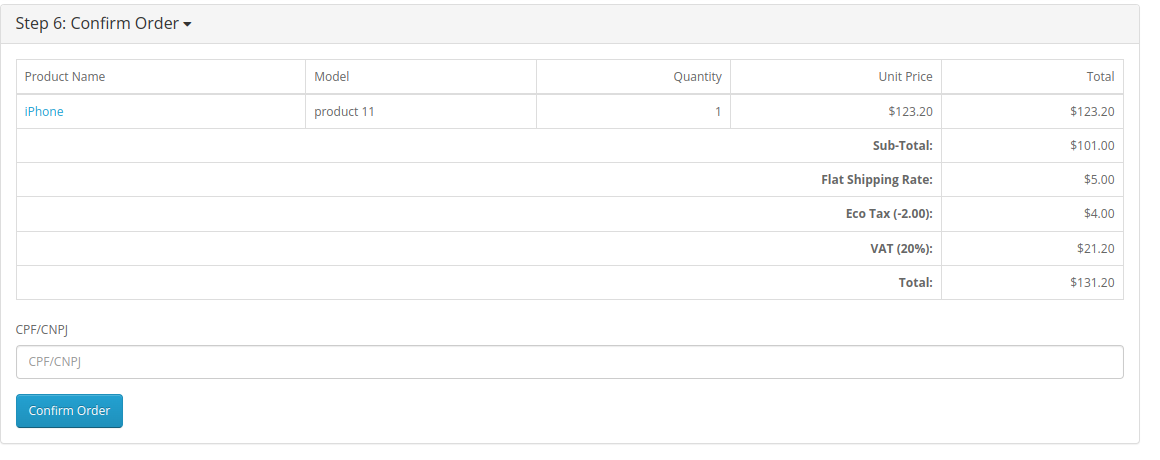Click the caret arrow beside Step 6 heading

point(187,25)
